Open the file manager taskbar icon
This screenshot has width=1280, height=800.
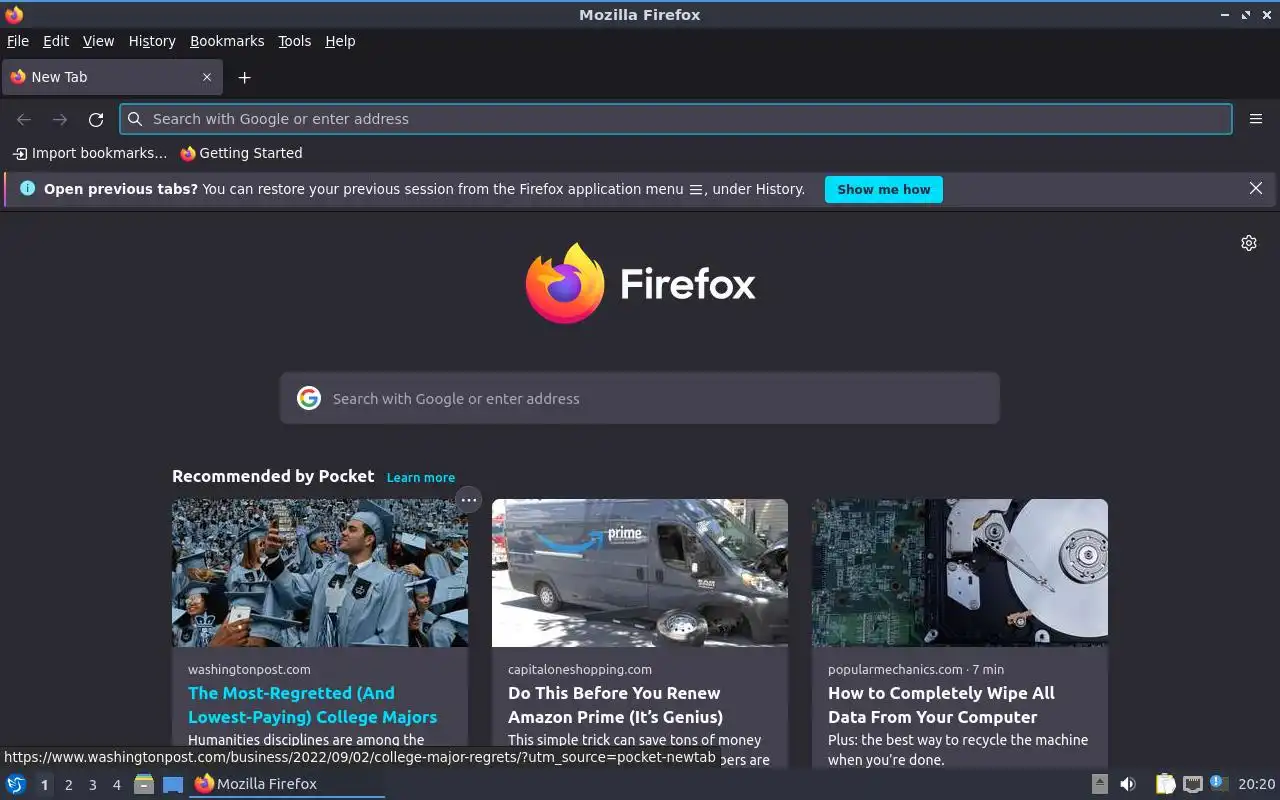point(144,784)
